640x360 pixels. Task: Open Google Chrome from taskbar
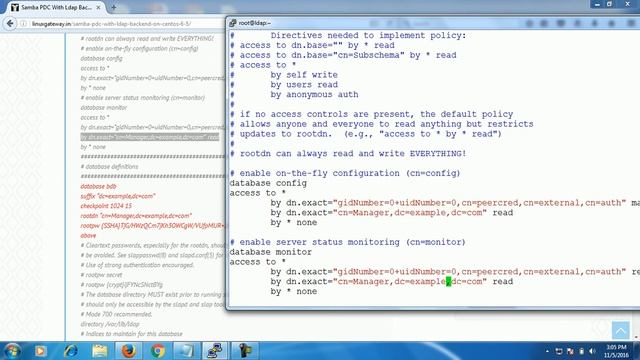pos(158,351)
